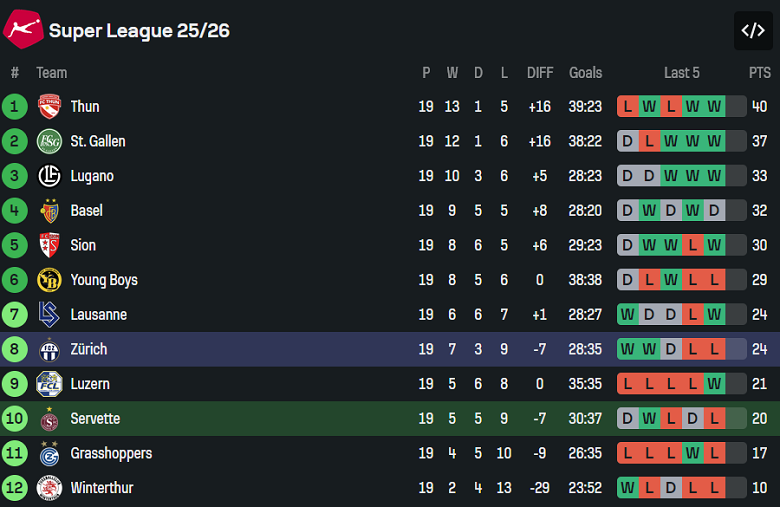Open the Servette team name
This screenshot has width=780, height=507.
95,419
